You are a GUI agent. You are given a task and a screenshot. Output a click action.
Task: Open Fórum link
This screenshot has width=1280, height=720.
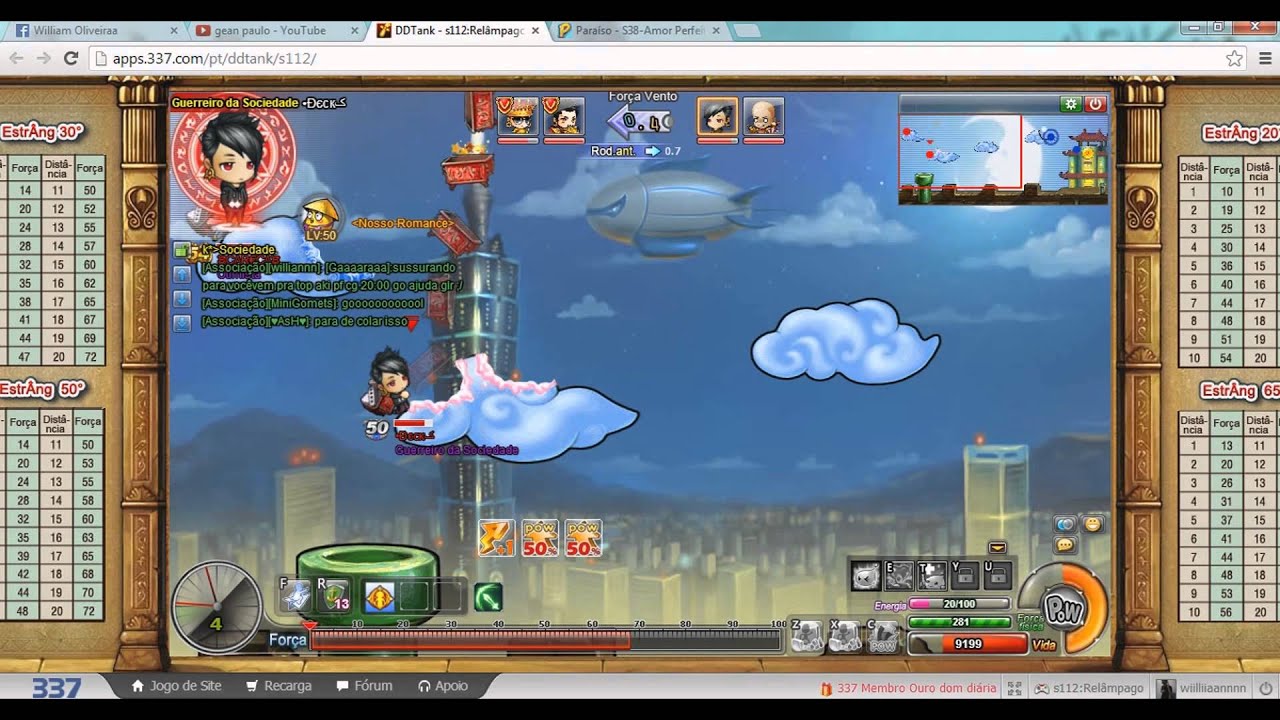click(x=364, y=686)
